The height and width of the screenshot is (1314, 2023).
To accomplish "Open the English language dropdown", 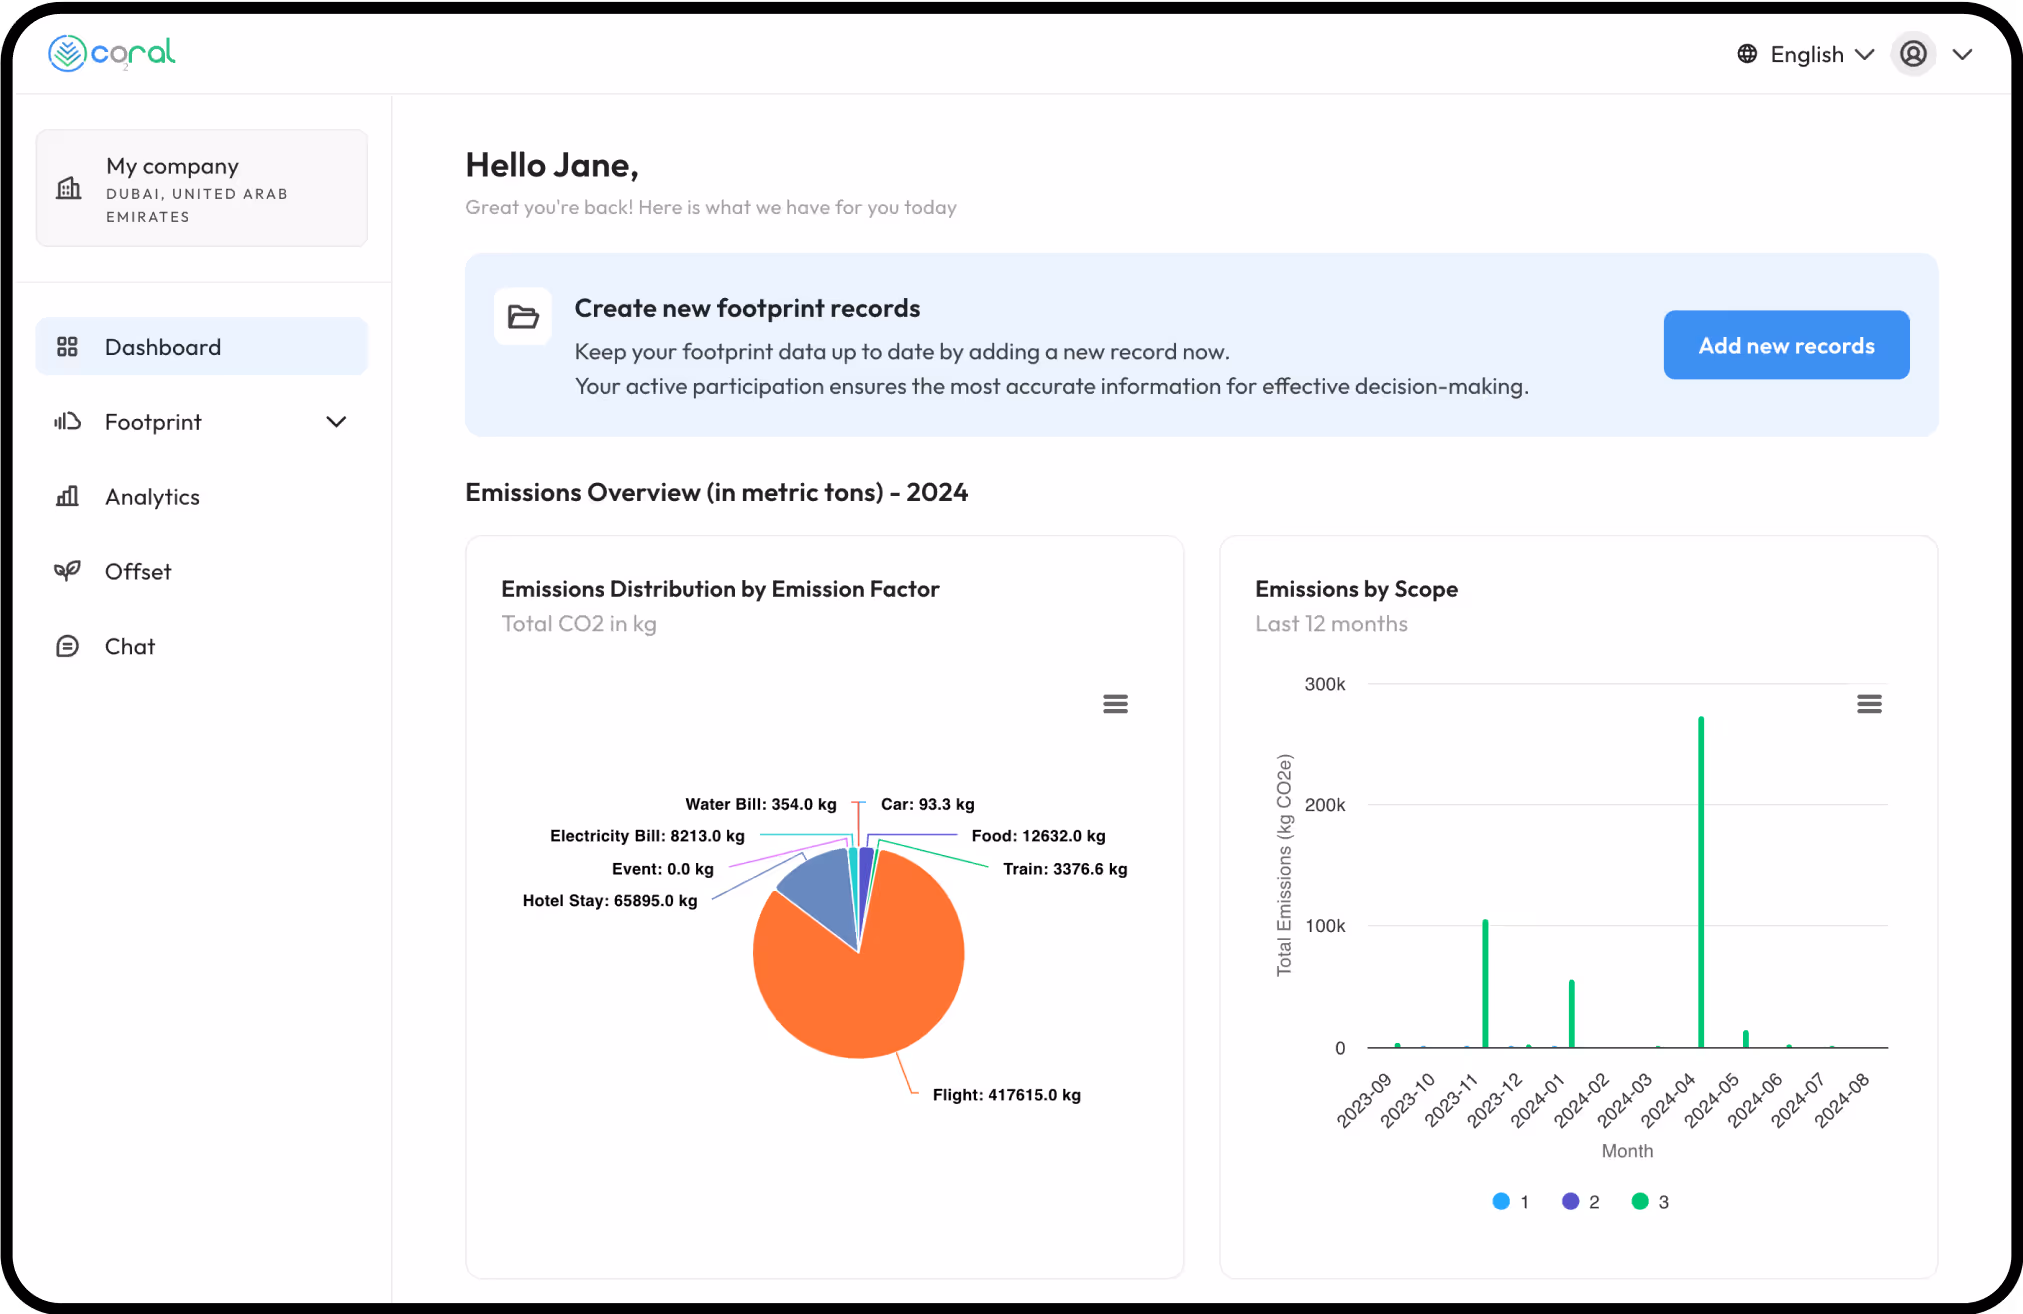I will pos(1806,54).
